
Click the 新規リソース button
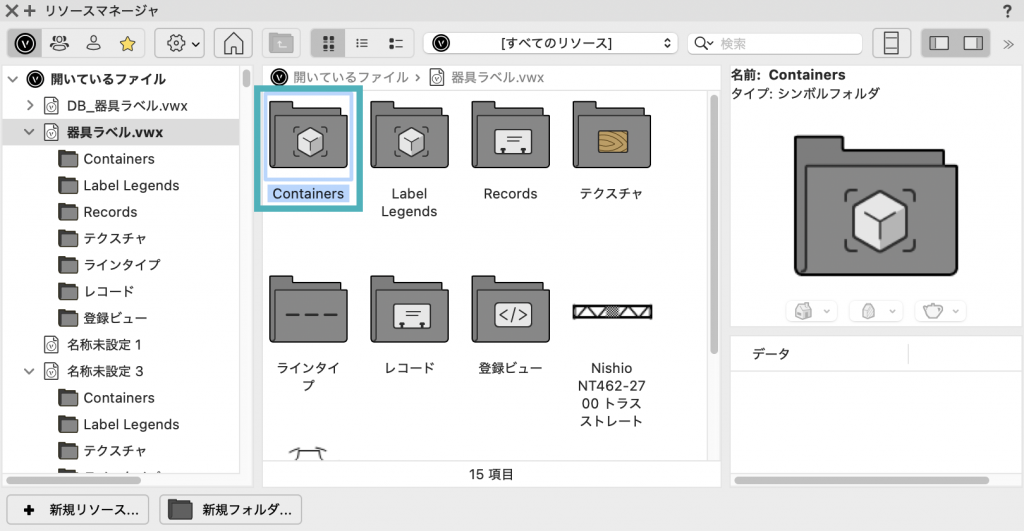point(79,509)
